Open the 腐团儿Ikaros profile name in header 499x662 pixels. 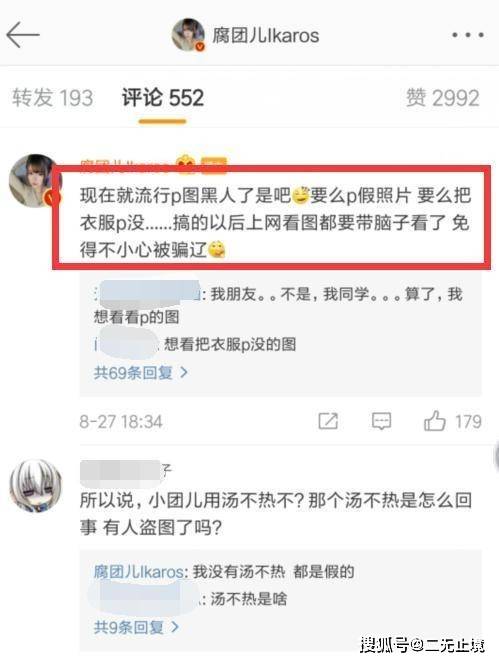(x=265, y=35)
